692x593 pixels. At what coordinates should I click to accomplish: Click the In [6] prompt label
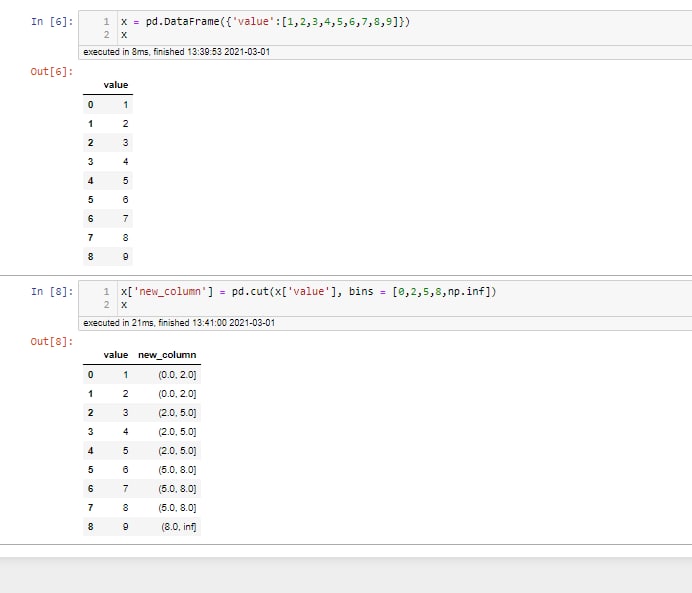52,22
